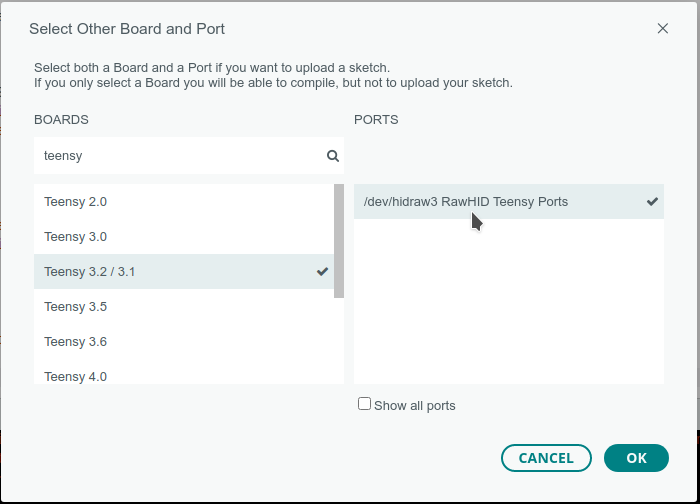Select Teensy 3.6 from the boards list
The width and height of the screenshot is (700, 504).
[184, 342]
